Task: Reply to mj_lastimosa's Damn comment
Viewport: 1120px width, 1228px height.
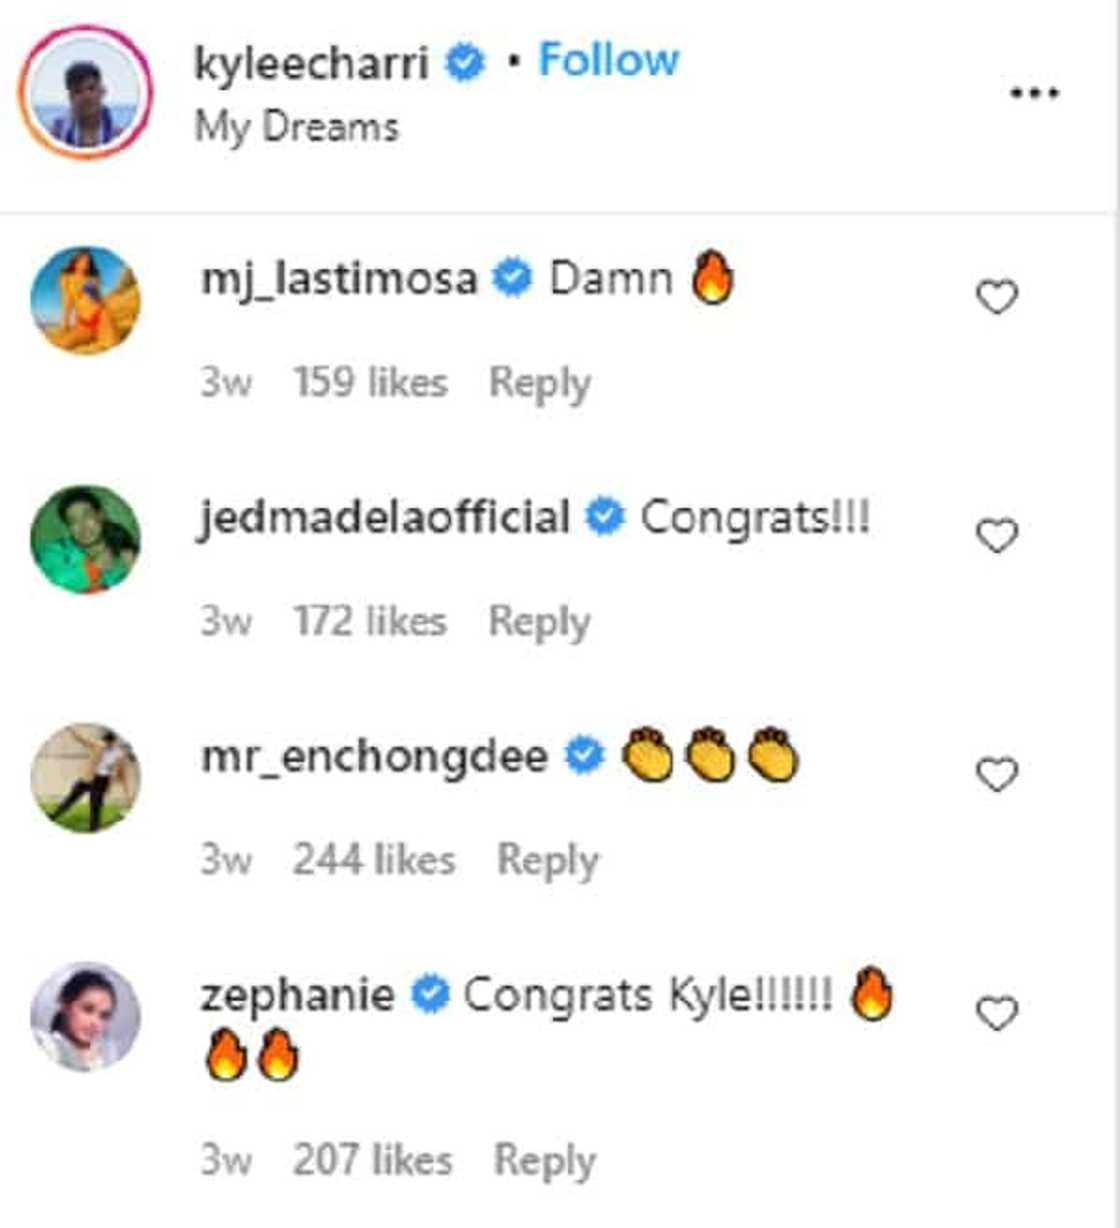Action: (x=539, y=383)
